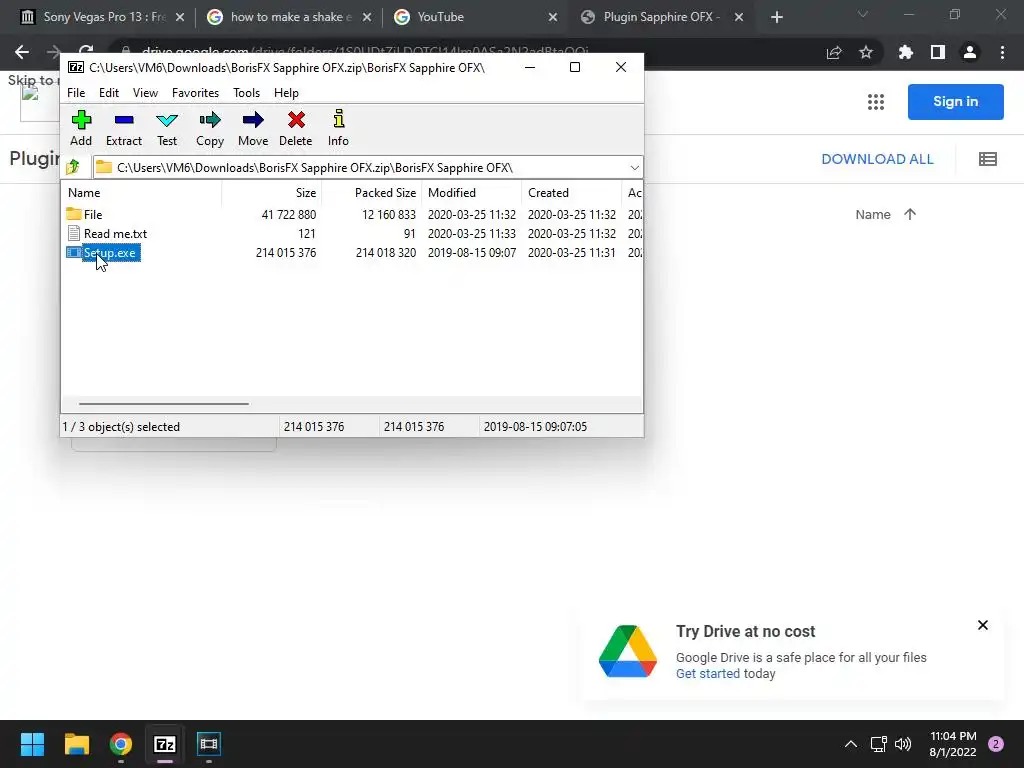This screenshot has height=768, width=1024.
Task: Click the Sign in button
Action: [955, 102]
